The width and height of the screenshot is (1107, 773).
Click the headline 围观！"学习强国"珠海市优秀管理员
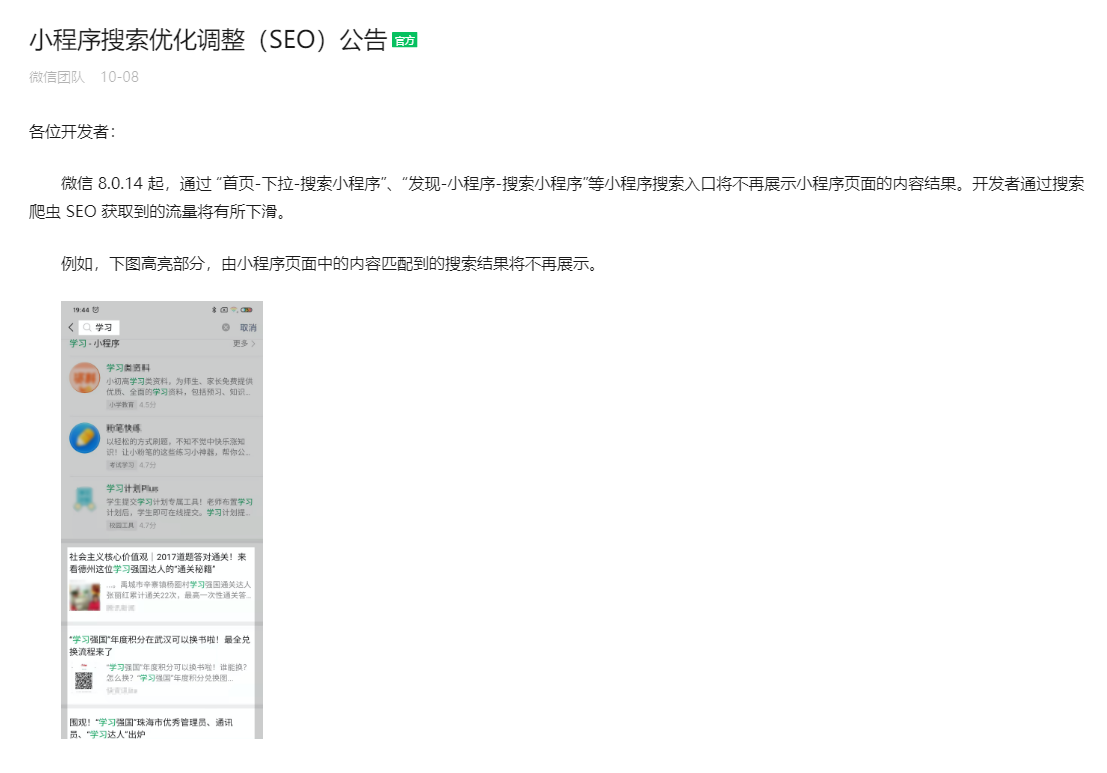click(151, 728)
